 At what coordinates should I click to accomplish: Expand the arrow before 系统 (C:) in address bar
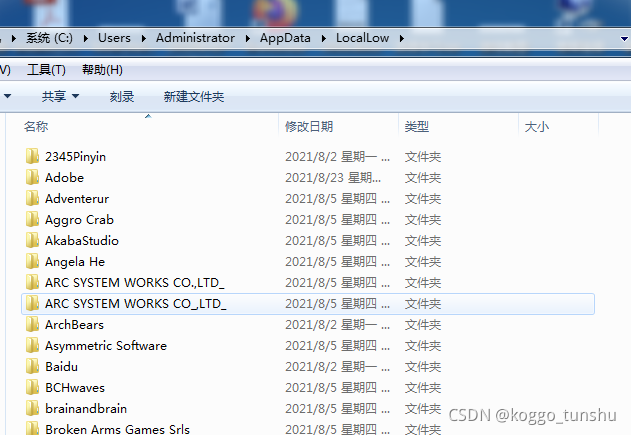click(x=14, y=38)
